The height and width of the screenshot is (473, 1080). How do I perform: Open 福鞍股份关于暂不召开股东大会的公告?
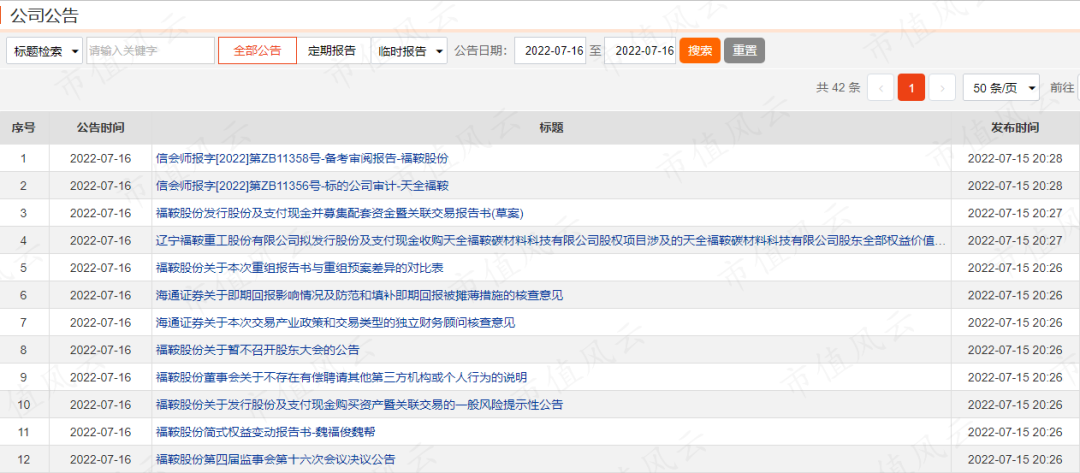pyautogui.click(x=258, y=350)
